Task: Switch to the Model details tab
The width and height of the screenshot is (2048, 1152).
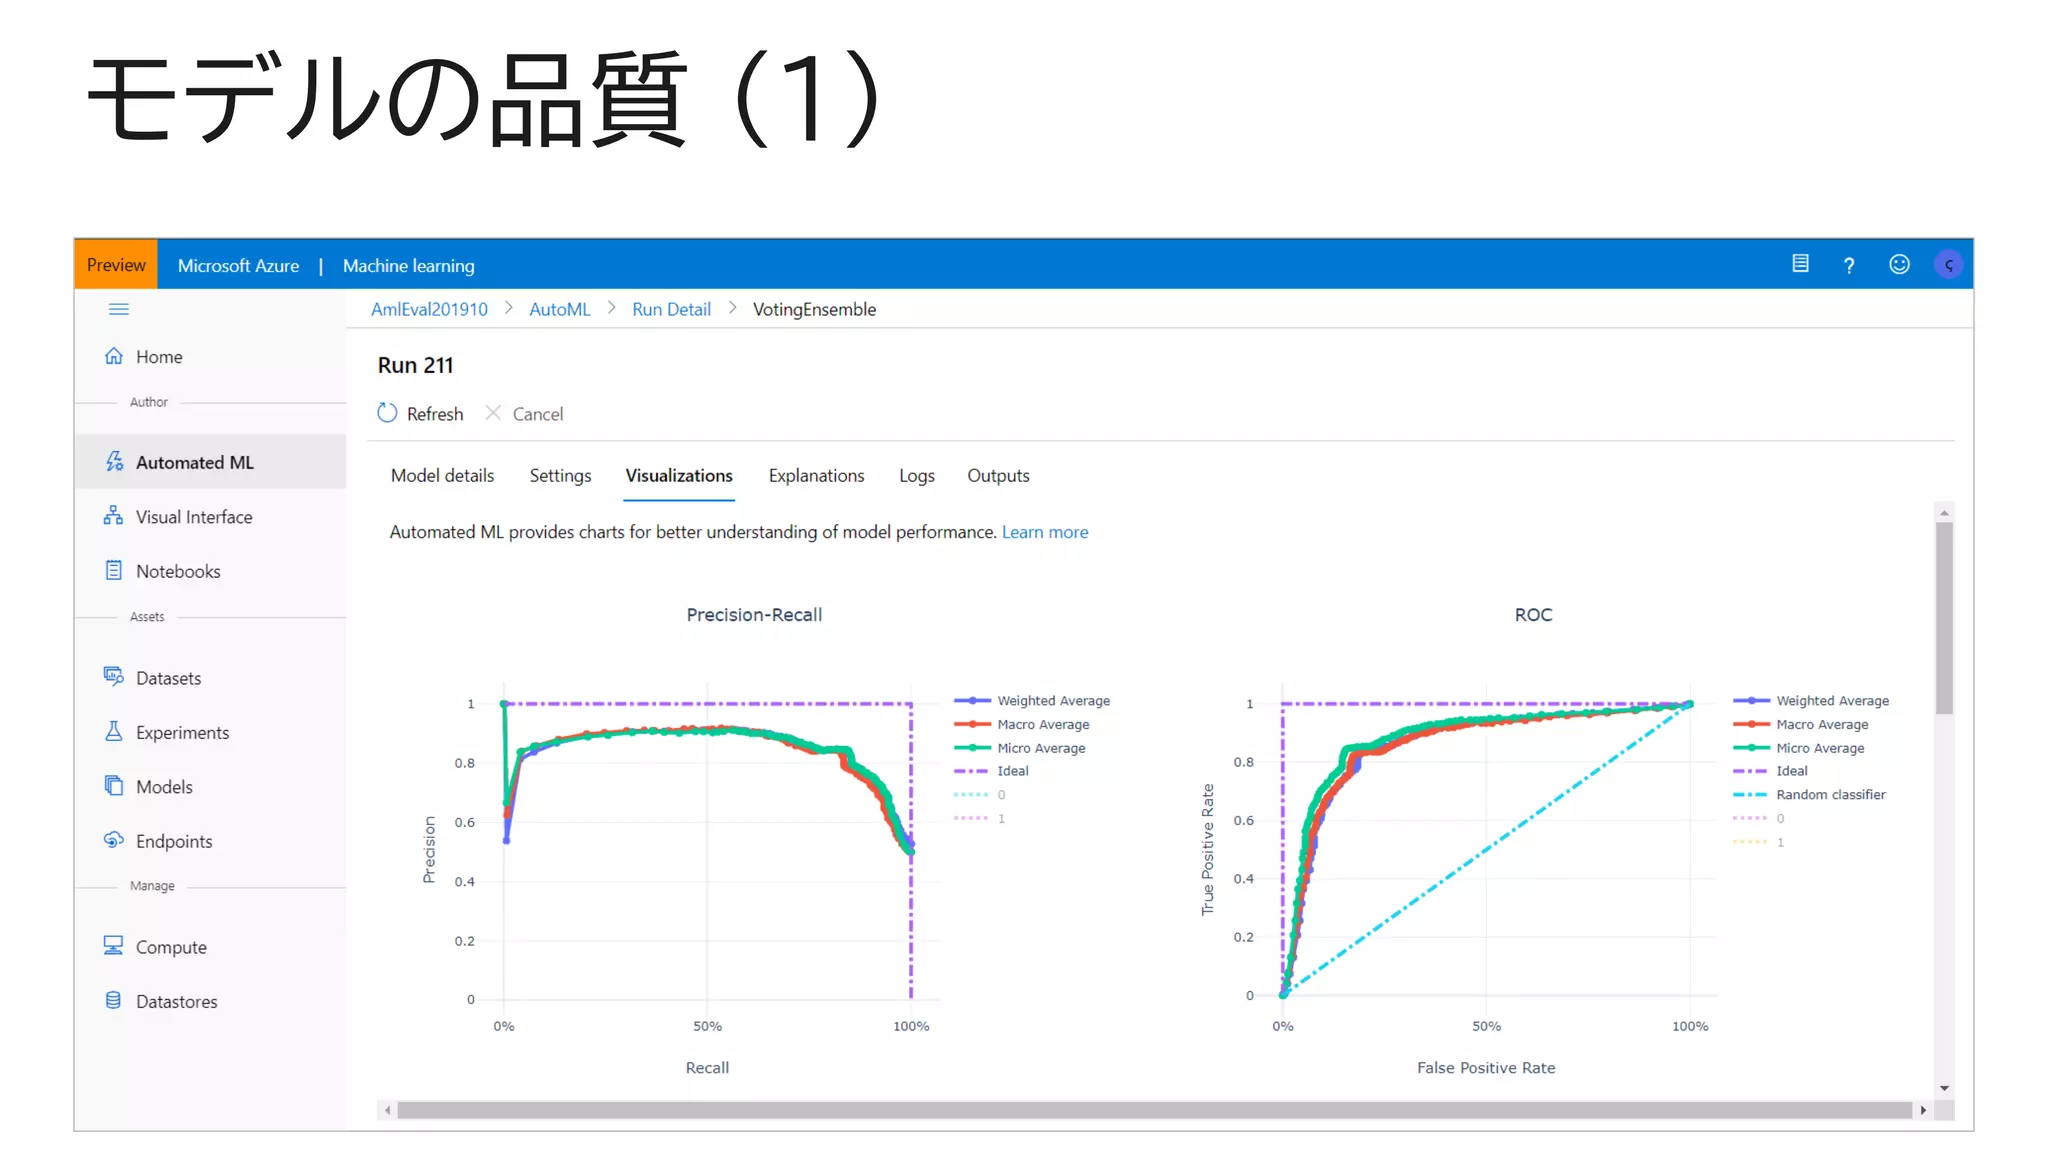Action: click(442, 476)
